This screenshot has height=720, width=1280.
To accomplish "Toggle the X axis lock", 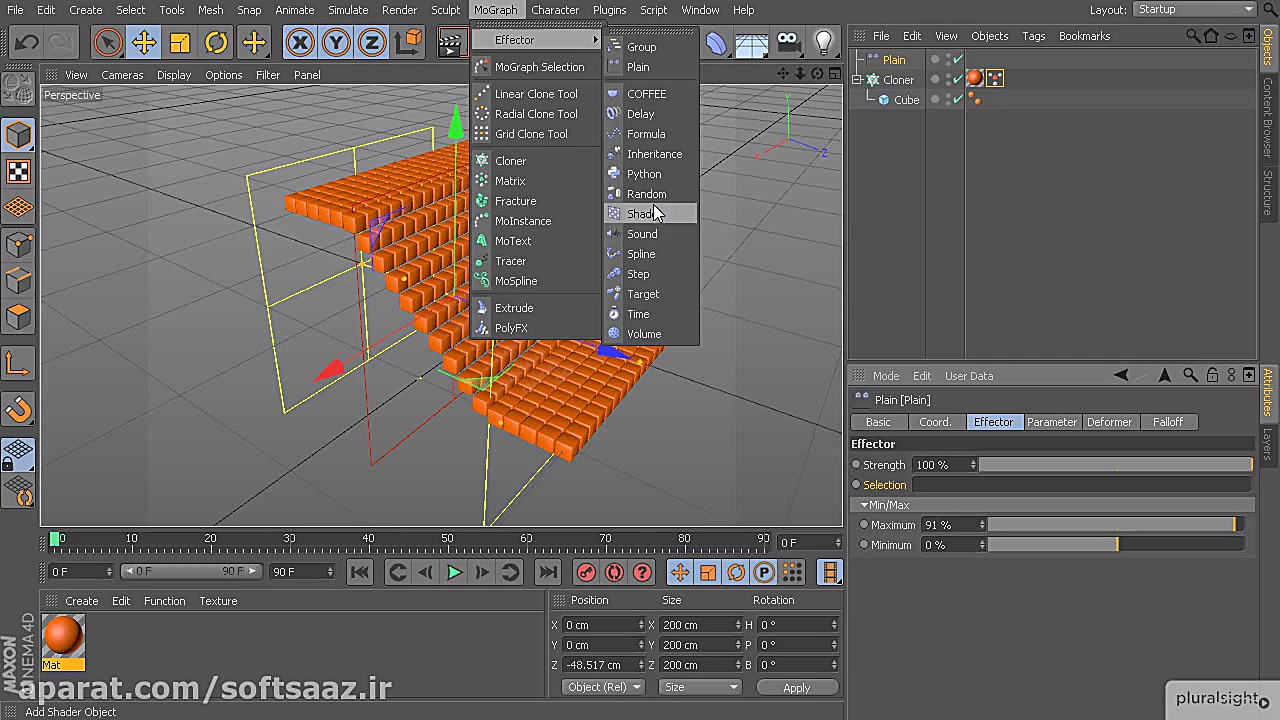I will (x=300, y=42).
